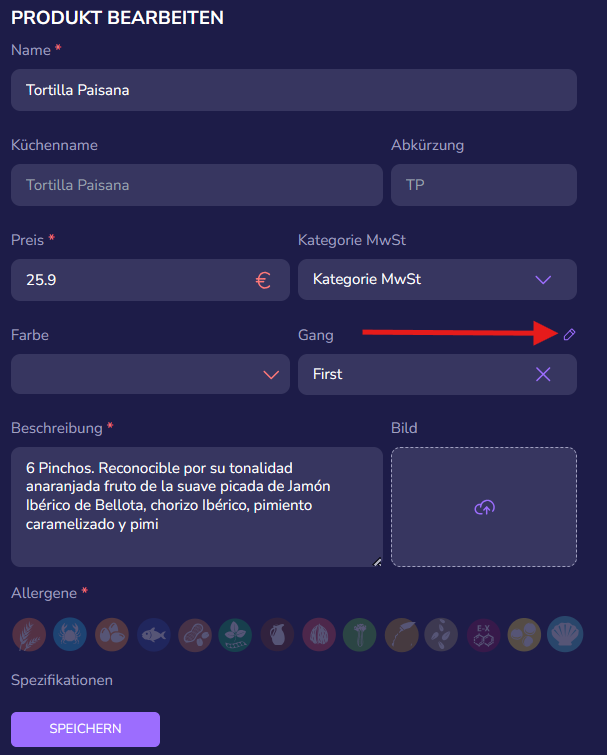
Task: Expand the Farbe color dropdown
Action: click(x=150, y=374)
